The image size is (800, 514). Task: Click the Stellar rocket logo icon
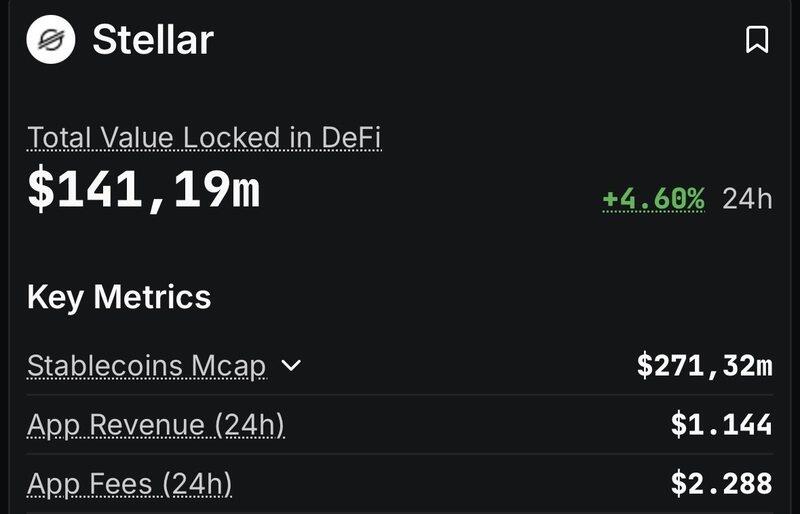[x=51, y=40]
